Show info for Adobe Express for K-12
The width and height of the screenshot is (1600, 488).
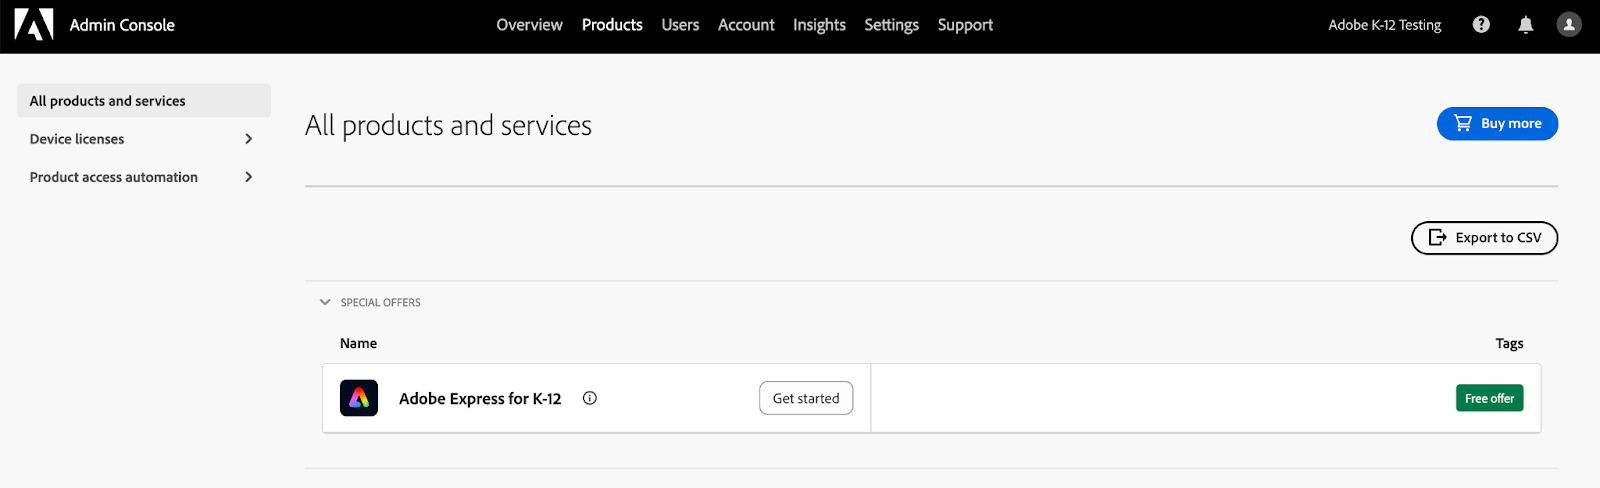point(590,398)
